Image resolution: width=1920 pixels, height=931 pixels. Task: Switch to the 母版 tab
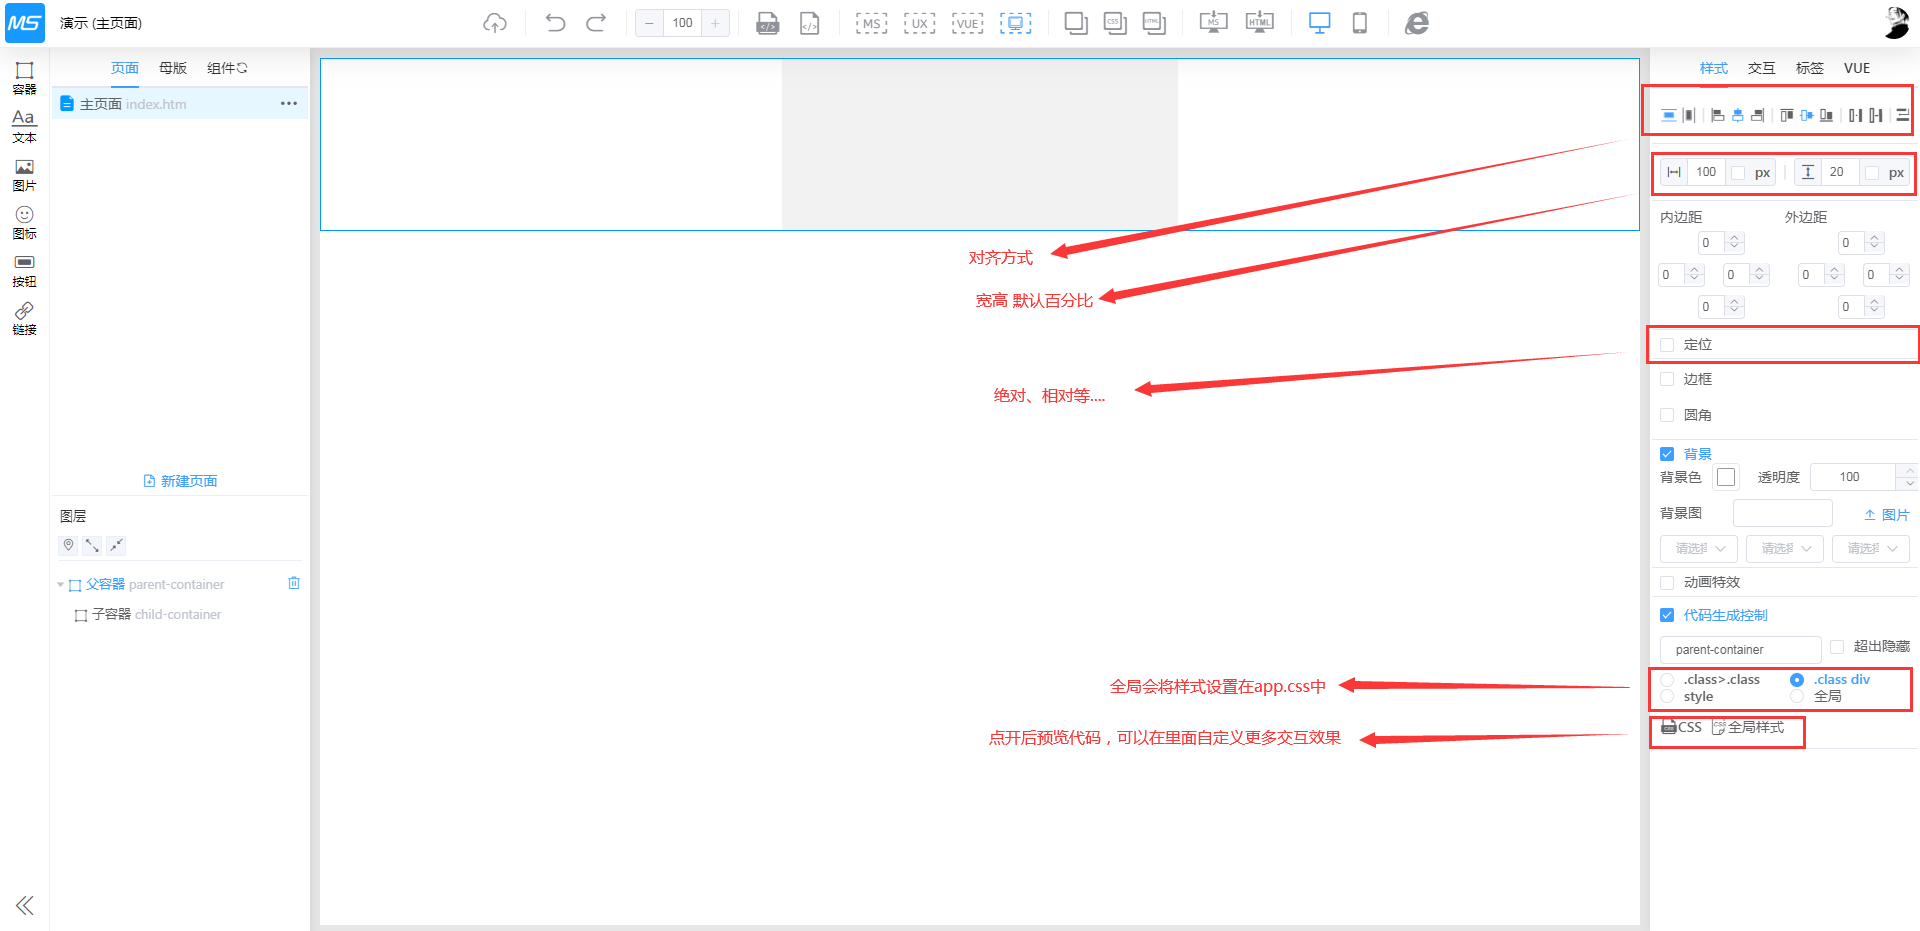pos(173,68)
